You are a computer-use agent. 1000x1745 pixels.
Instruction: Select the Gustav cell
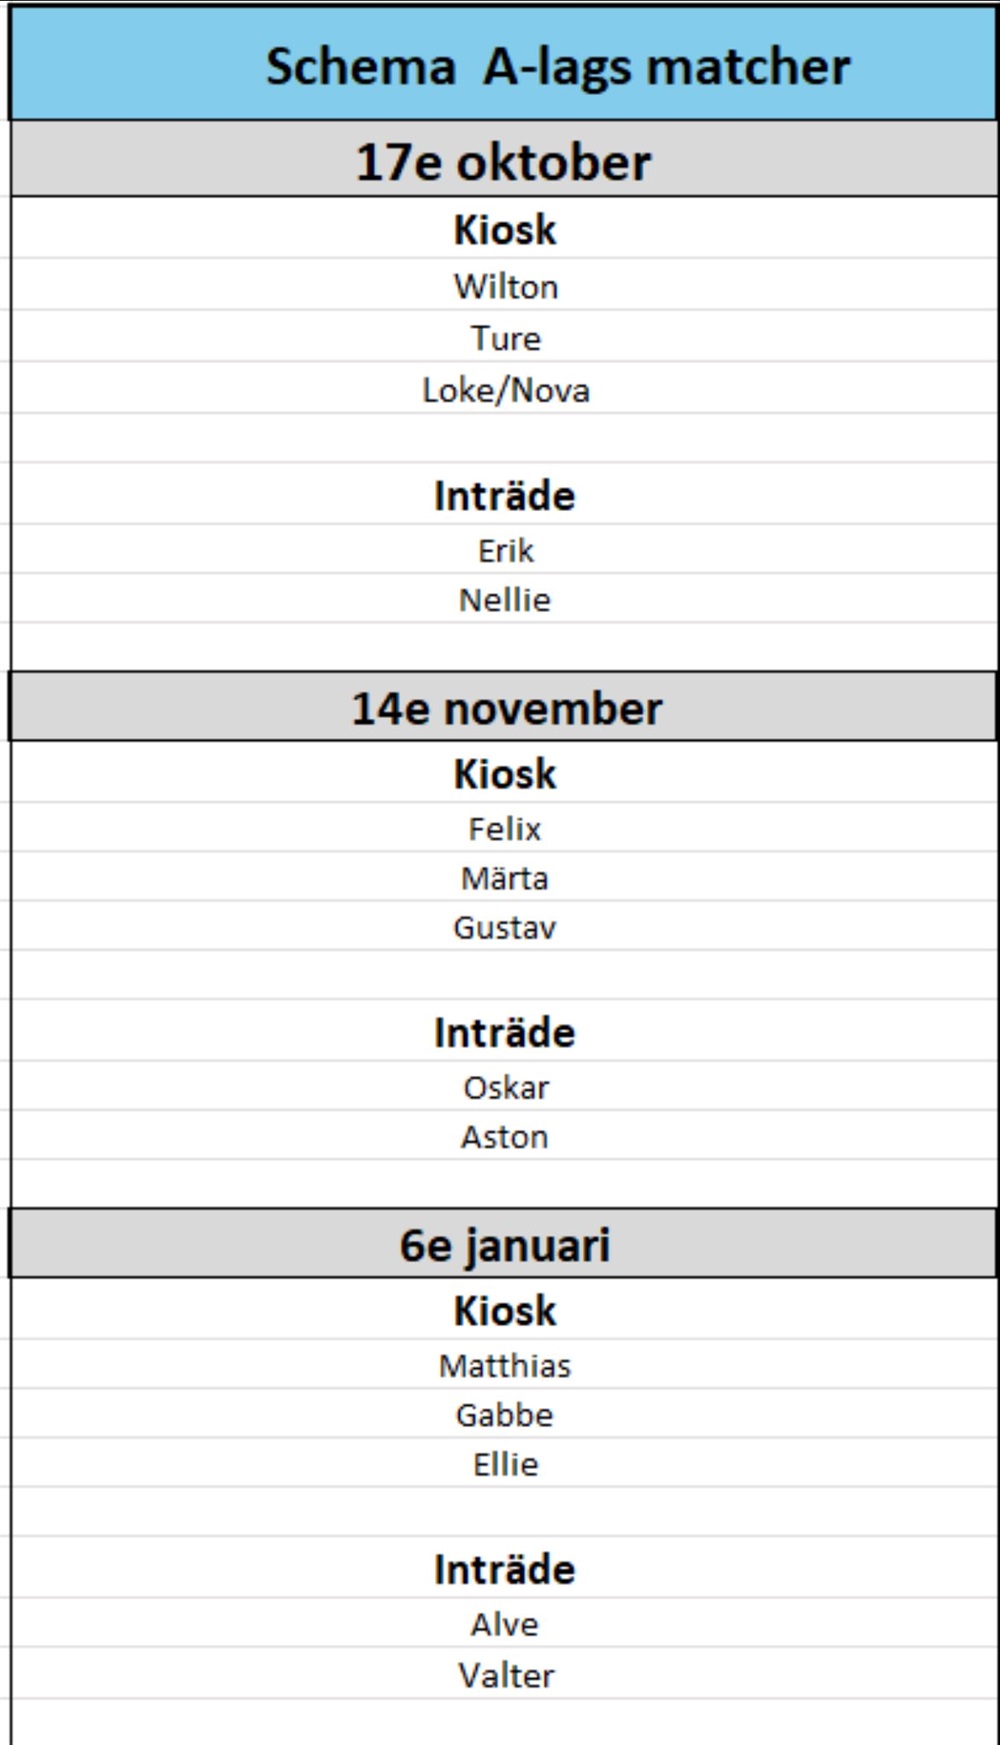point(505,928)
